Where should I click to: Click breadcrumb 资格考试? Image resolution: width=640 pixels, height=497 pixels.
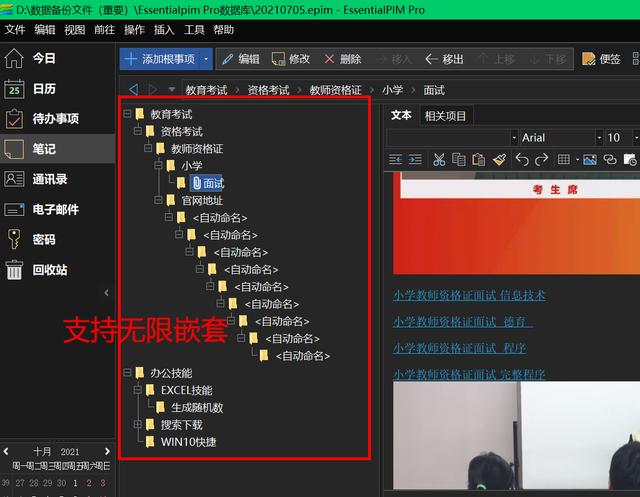268,90
